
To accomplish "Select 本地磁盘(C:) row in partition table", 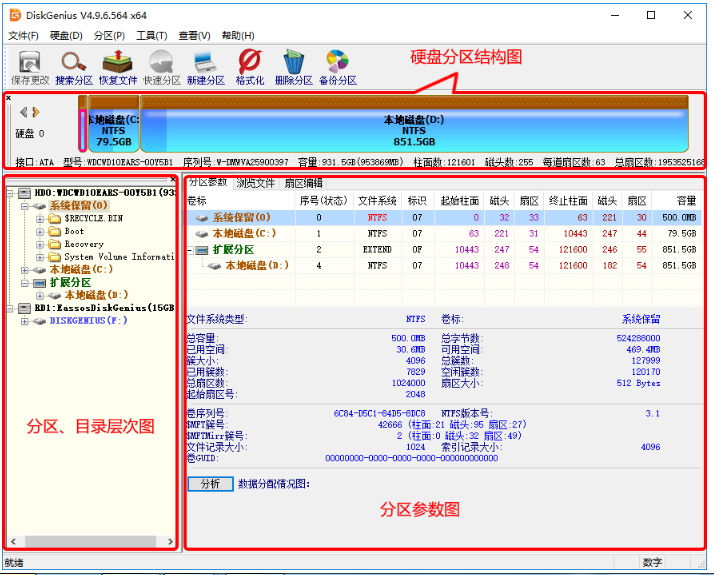I will (444, 234).
